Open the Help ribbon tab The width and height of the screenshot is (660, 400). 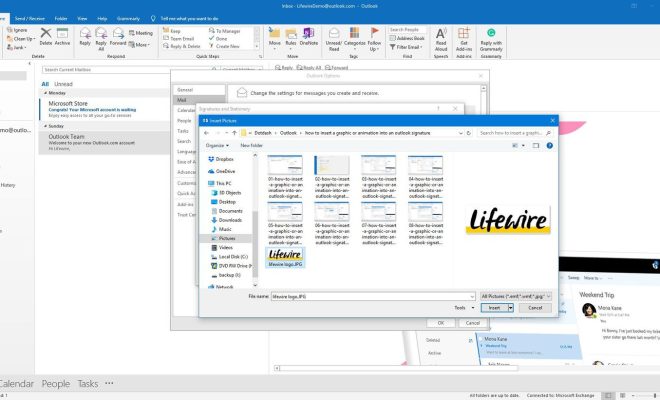coord(102,19)
